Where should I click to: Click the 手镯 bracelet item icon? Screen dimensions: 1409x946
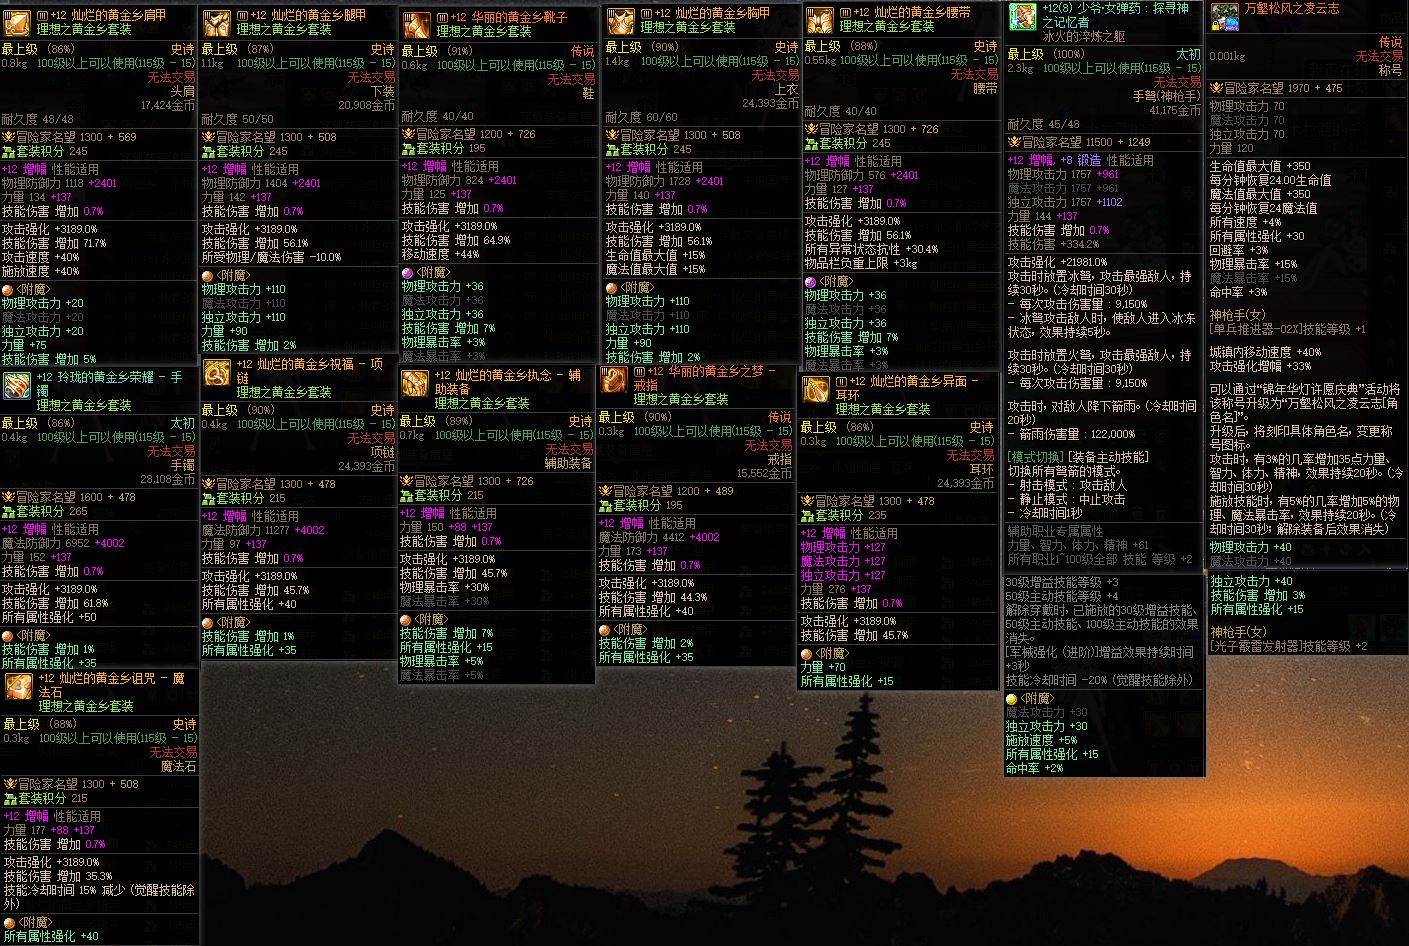coord(16,385)
